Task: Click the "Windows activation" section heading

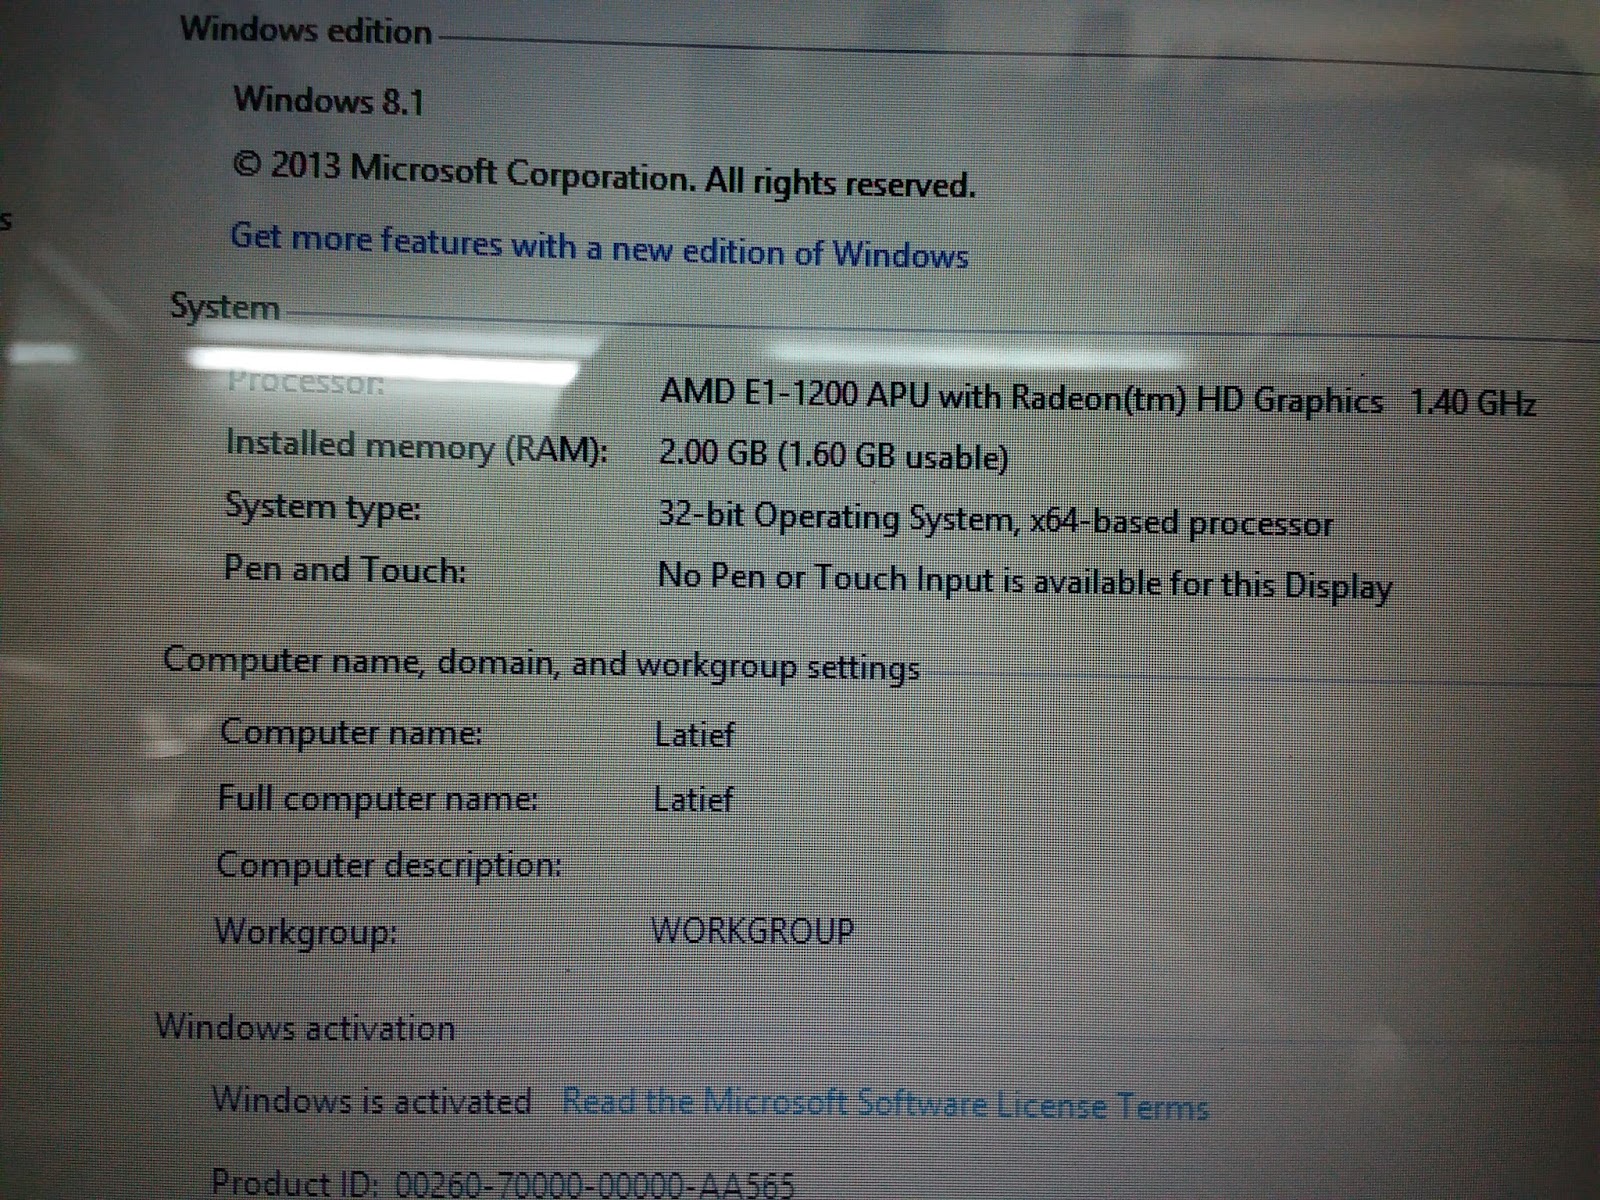Action: pos(305,1027)
